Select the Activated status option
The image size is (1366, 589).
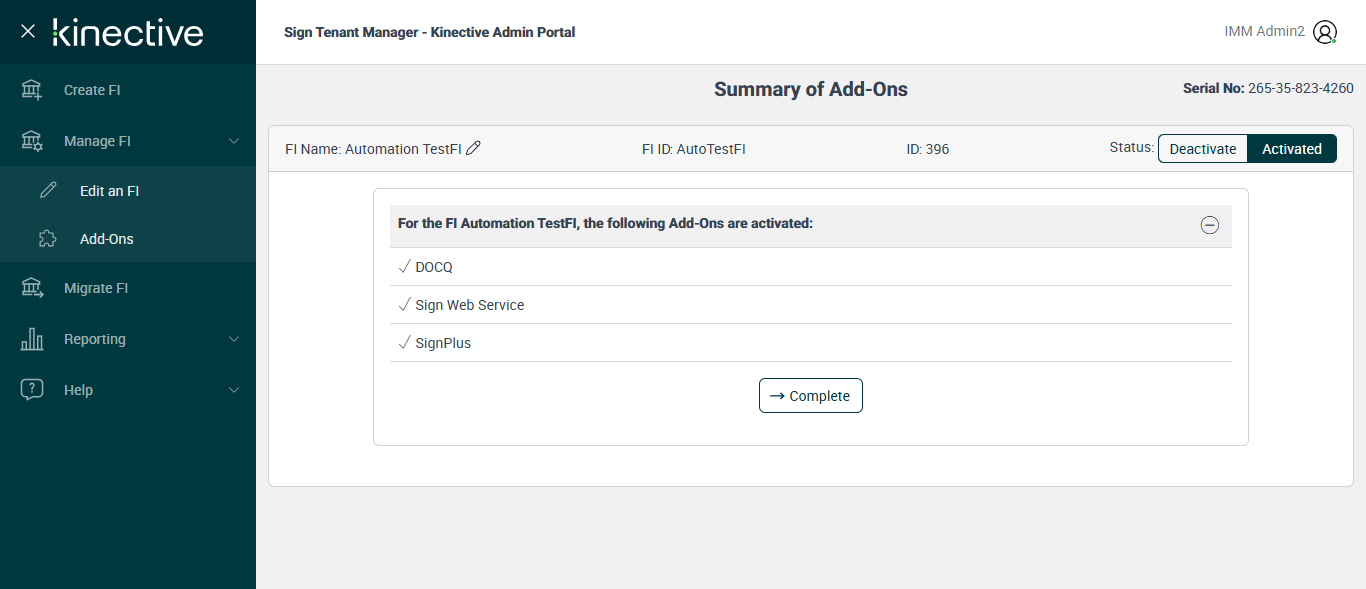[1291, 149]
